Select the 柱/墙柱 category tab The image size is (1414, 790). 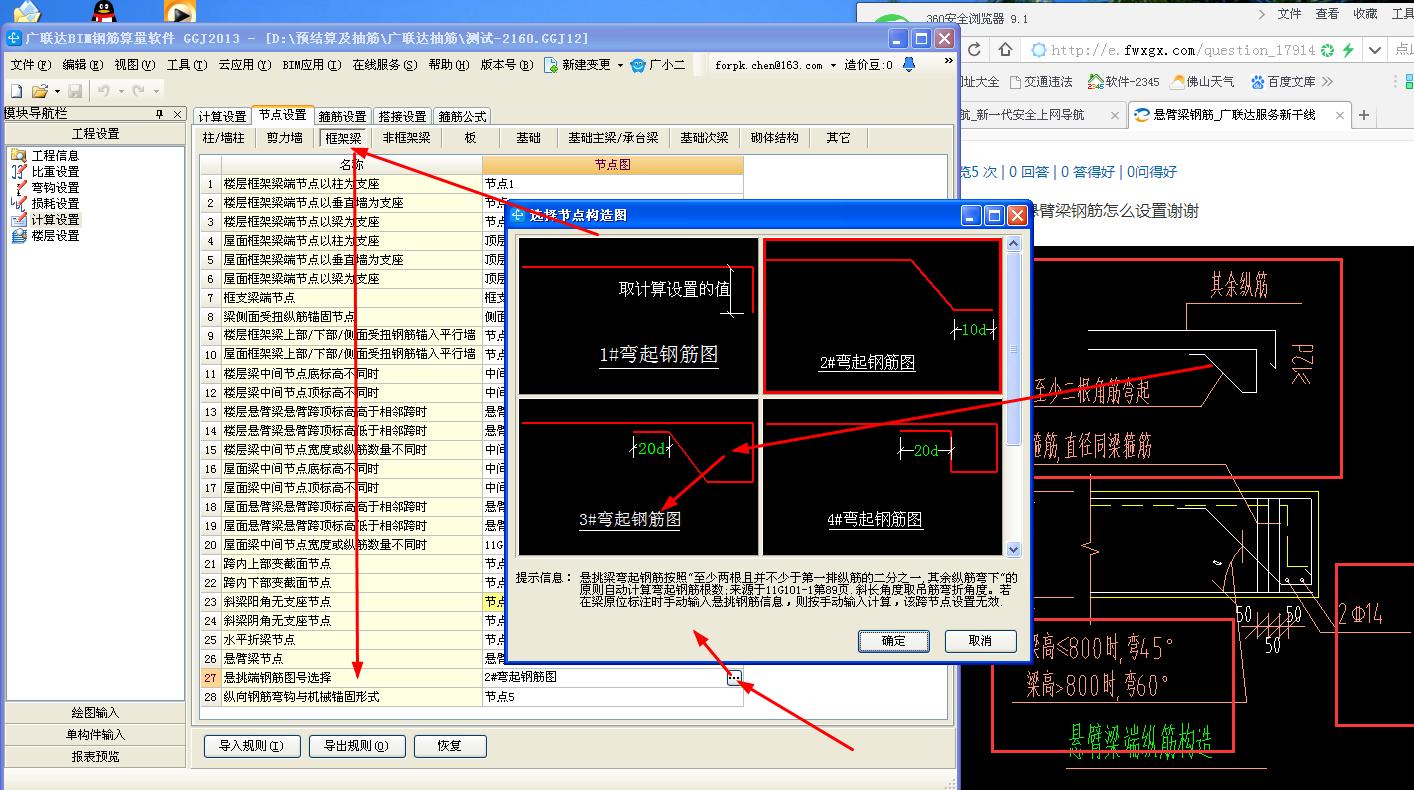click(223, 138)
